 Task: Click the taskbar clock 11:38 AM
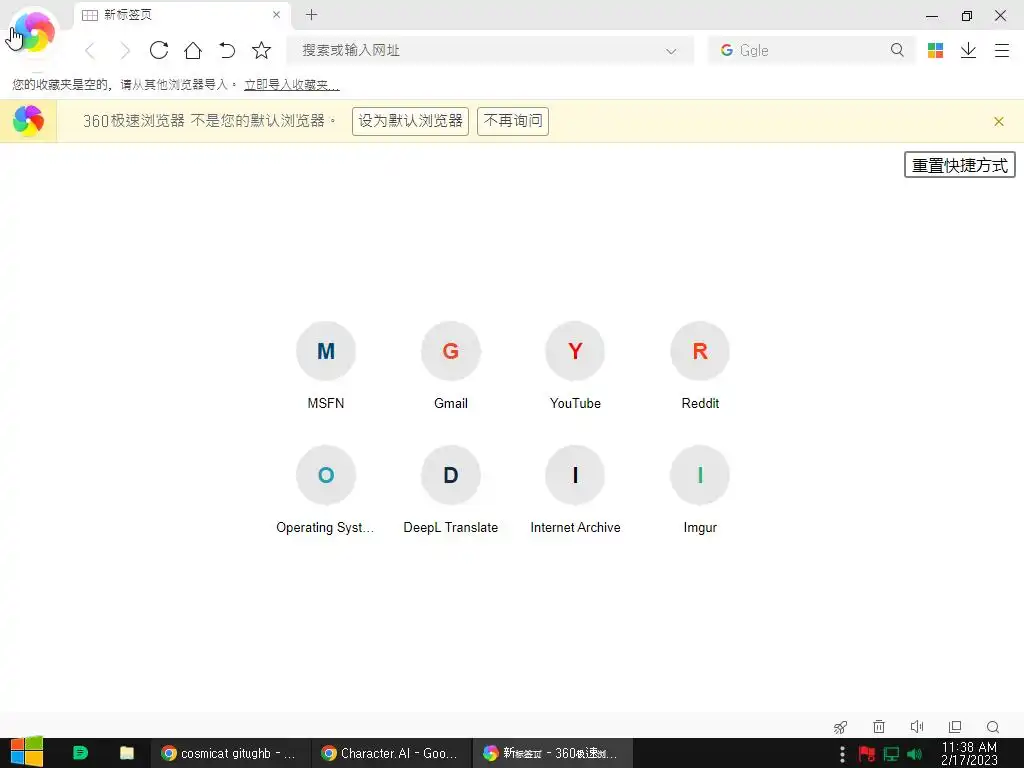[969, 753]
